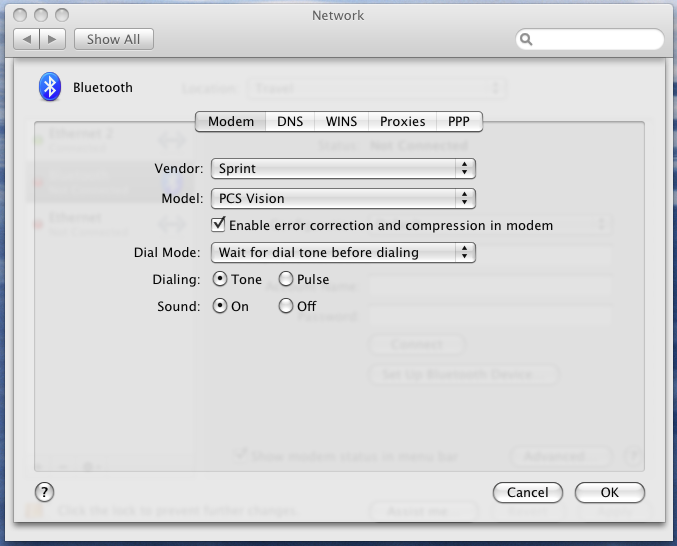This screenshot has width=677, height=546.
Task: Click the Bluetooth heading text
Action: (x=103, y=88)
